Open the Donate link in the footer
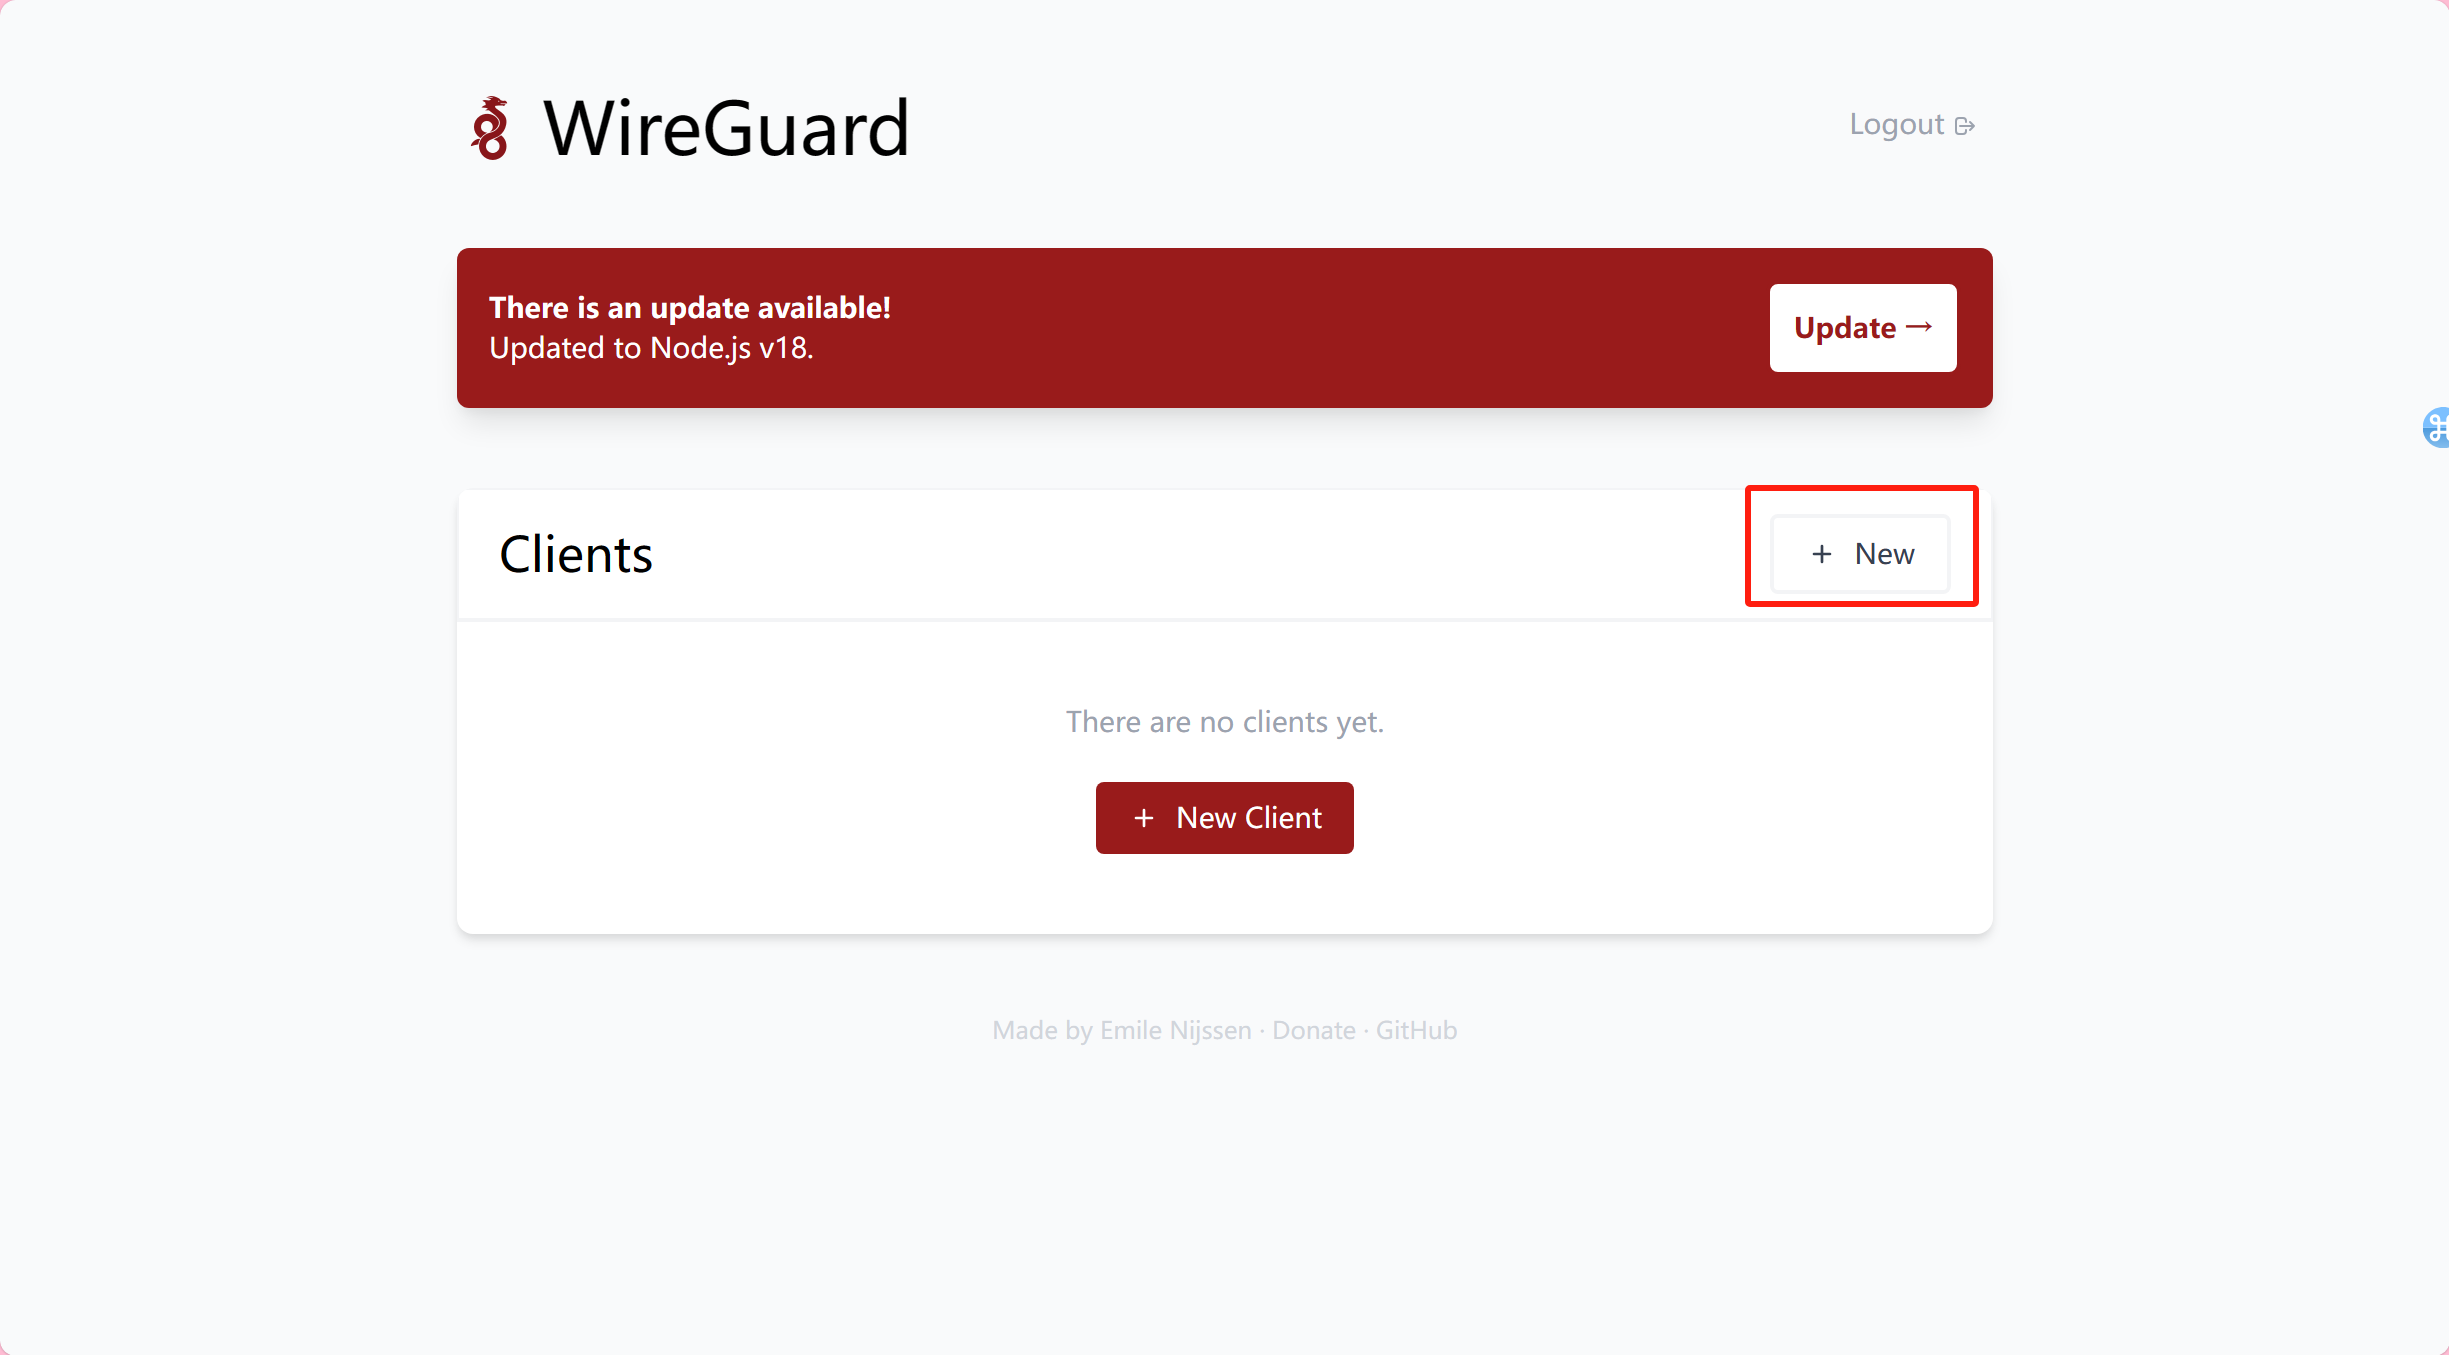 1313,1029
